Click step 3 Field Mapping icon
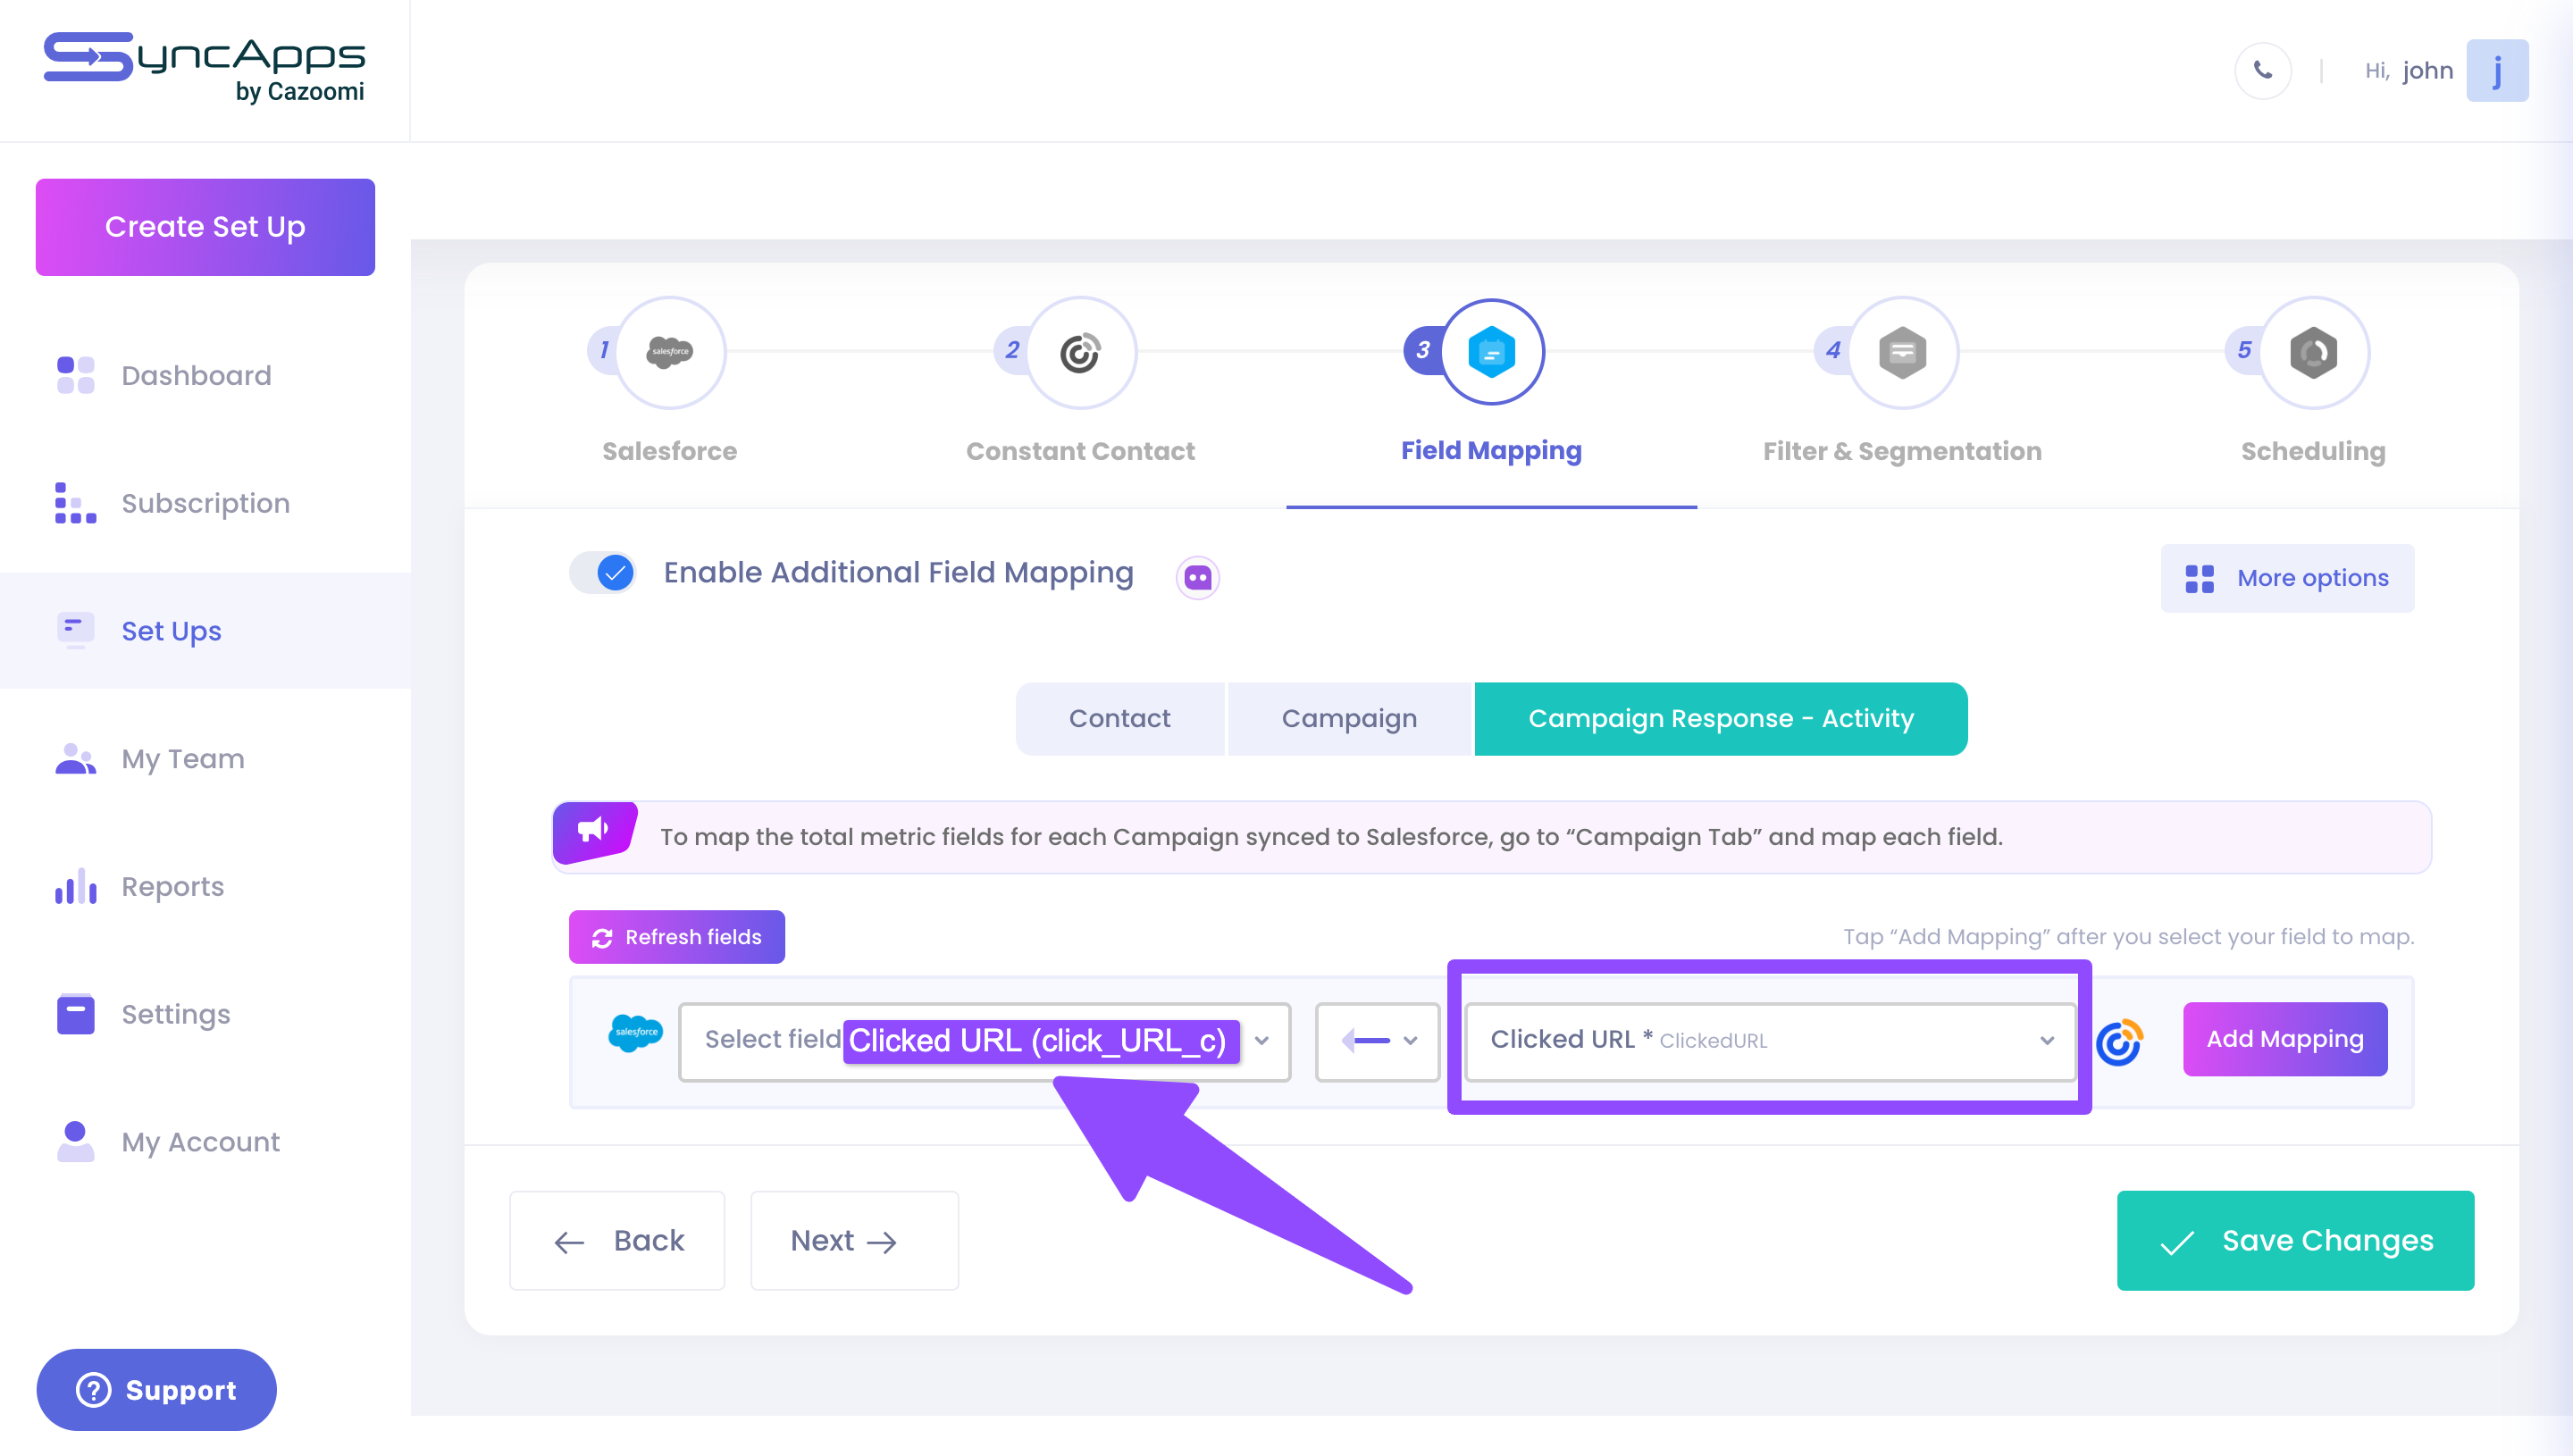The height and width of the screenshot is (1456, 2573). point(1491,352)
